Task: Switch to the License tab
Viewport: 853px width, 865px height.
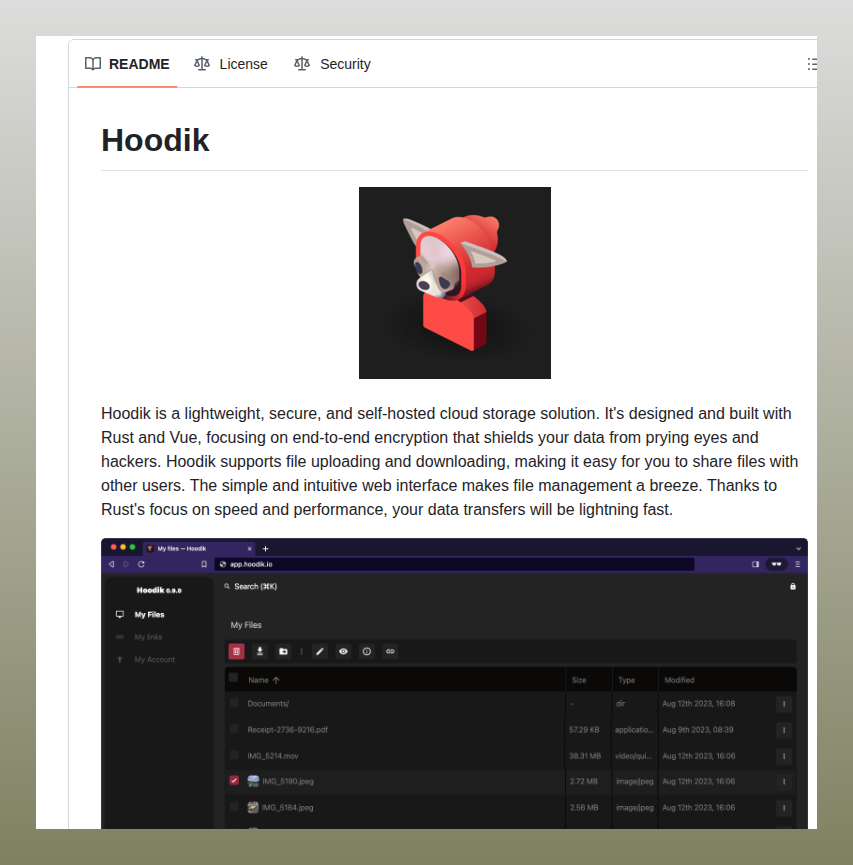Action: pos(231,64)
